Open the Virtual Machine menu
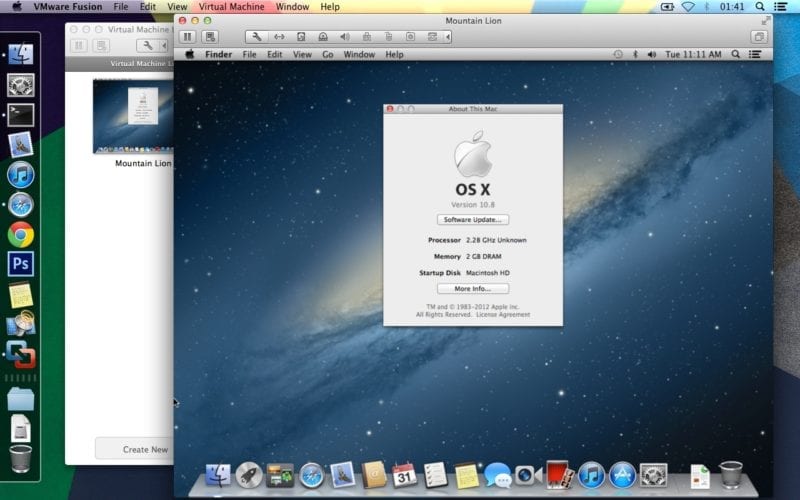Viewport: 800px width, 500px height. [232, 7]
